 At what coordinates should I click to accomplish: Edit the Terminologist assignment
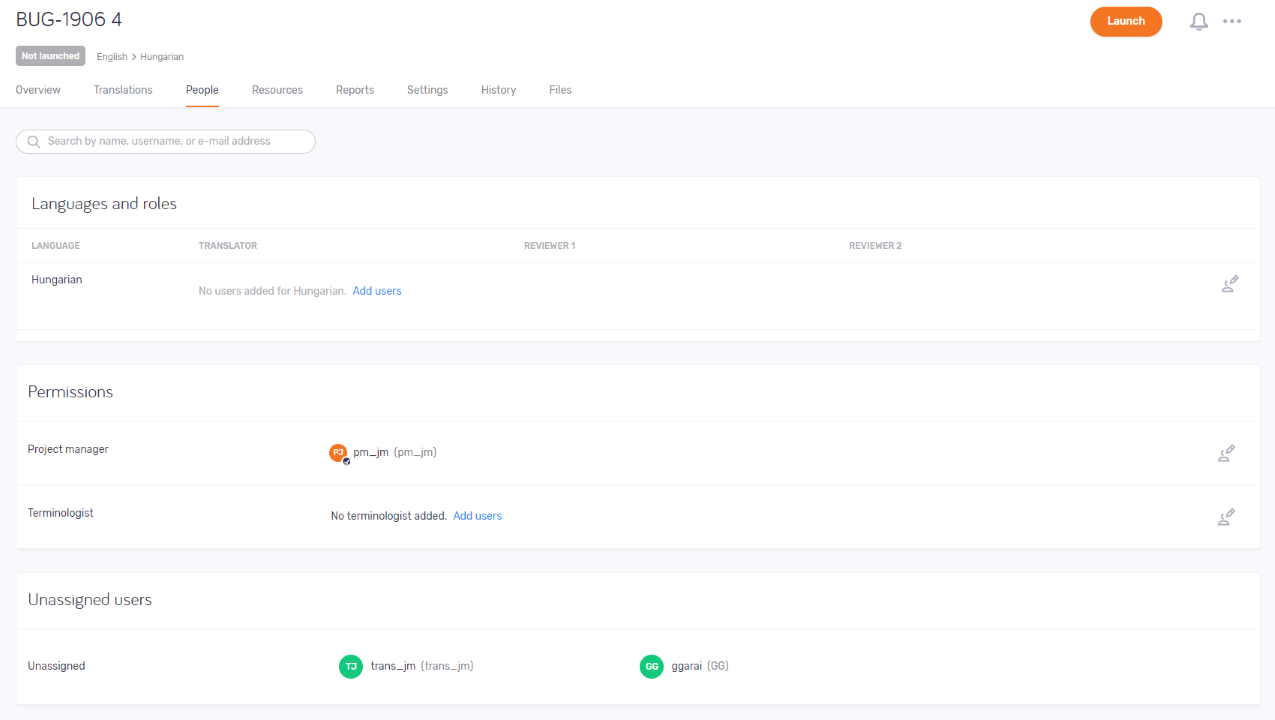click(1226, 517)
